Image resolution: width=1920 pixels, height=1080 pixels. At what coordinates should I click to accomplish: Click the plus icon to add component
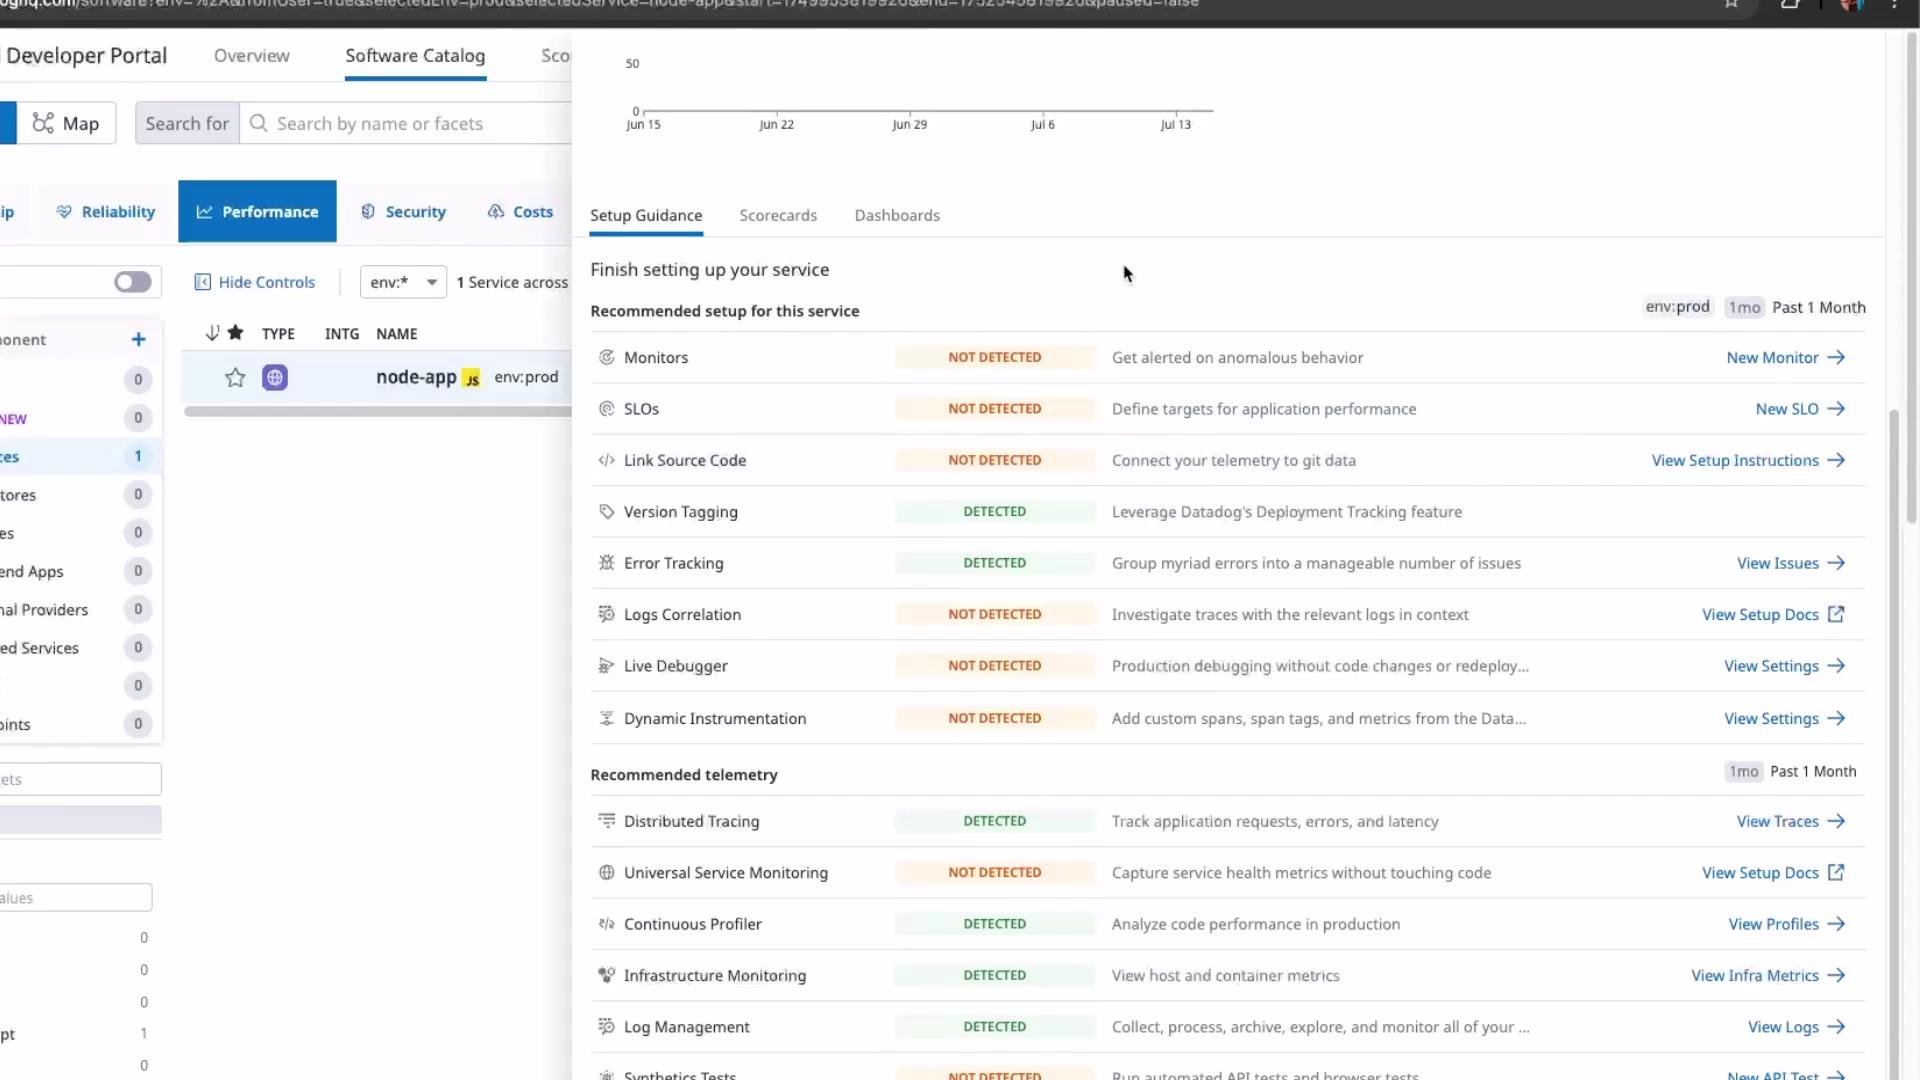(139, 340)
